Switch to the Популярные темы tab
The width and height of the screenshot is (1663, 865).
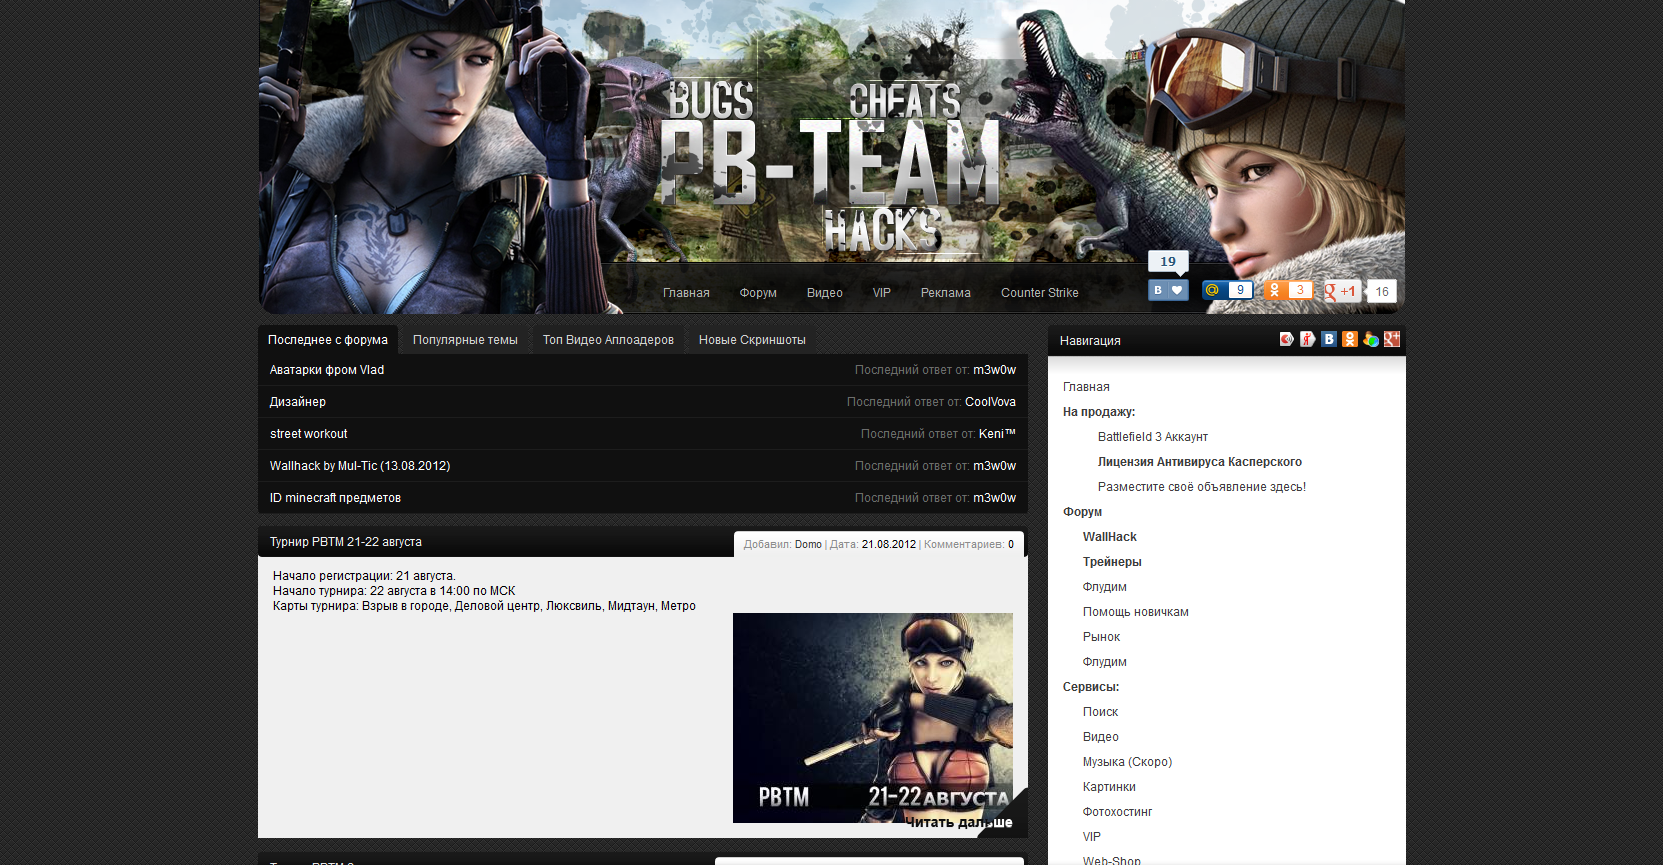[x=465, y=340]
